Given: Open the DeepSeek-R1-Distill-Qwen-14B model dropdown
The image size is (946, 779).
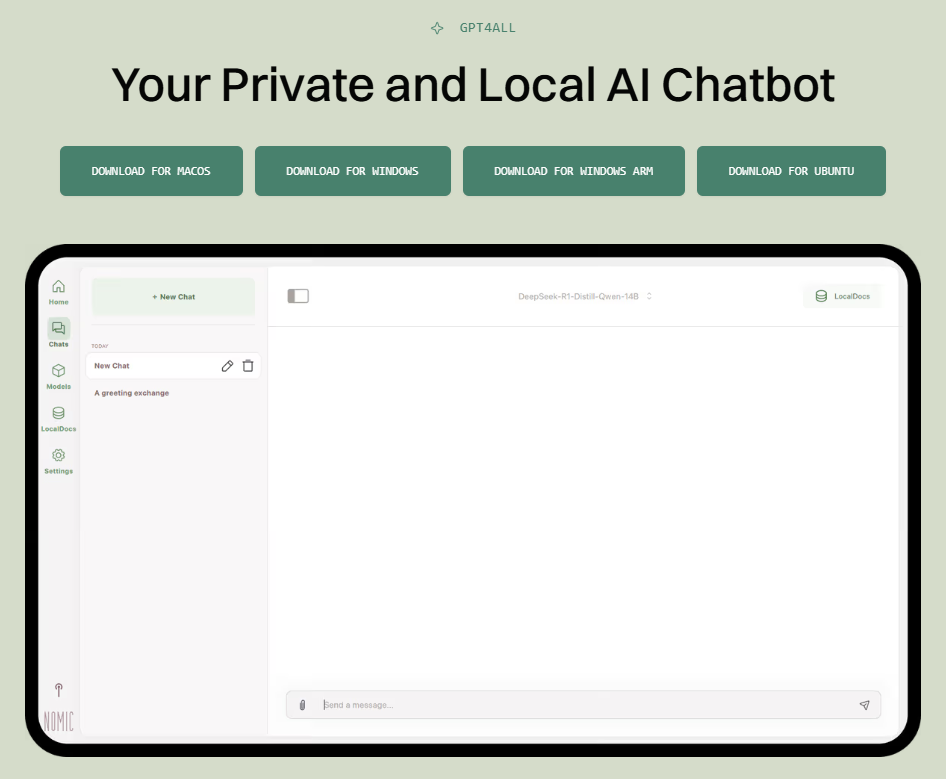Looking at the screenshot, I should coord(585,296).
